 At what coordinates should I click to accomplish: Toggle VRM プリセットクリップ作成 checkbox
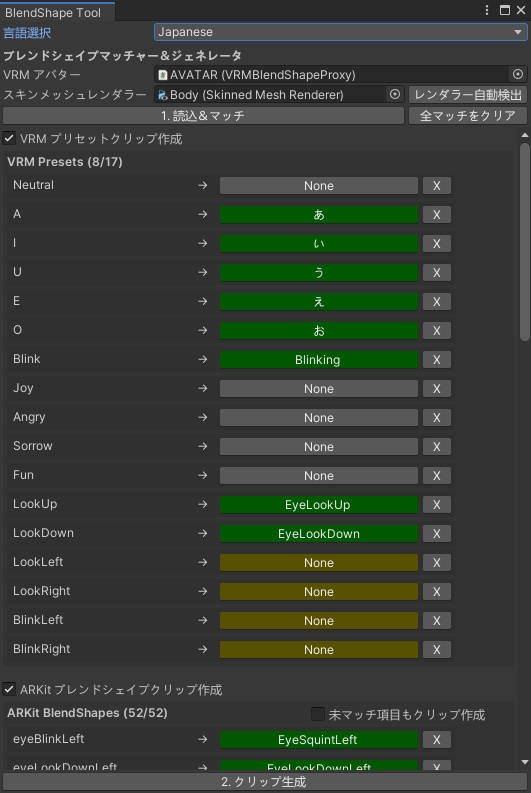9,138
